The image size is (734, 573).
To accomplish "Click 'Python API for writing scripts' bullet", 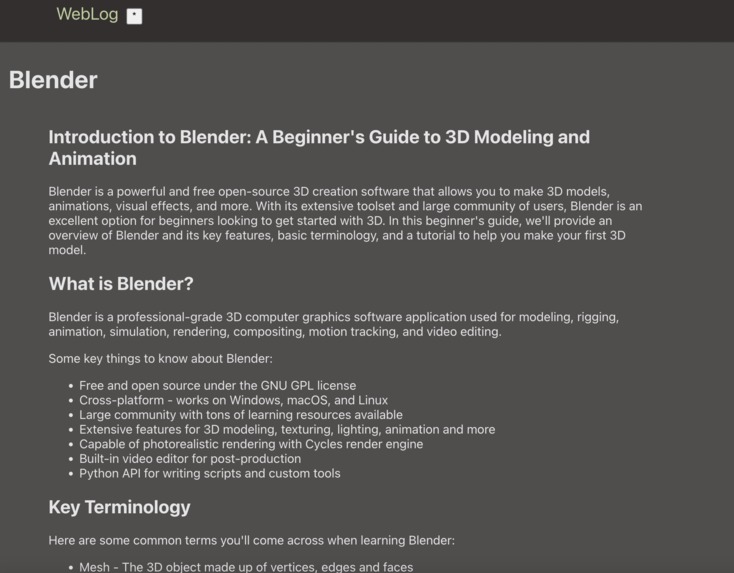I will [x=210, y=473].
